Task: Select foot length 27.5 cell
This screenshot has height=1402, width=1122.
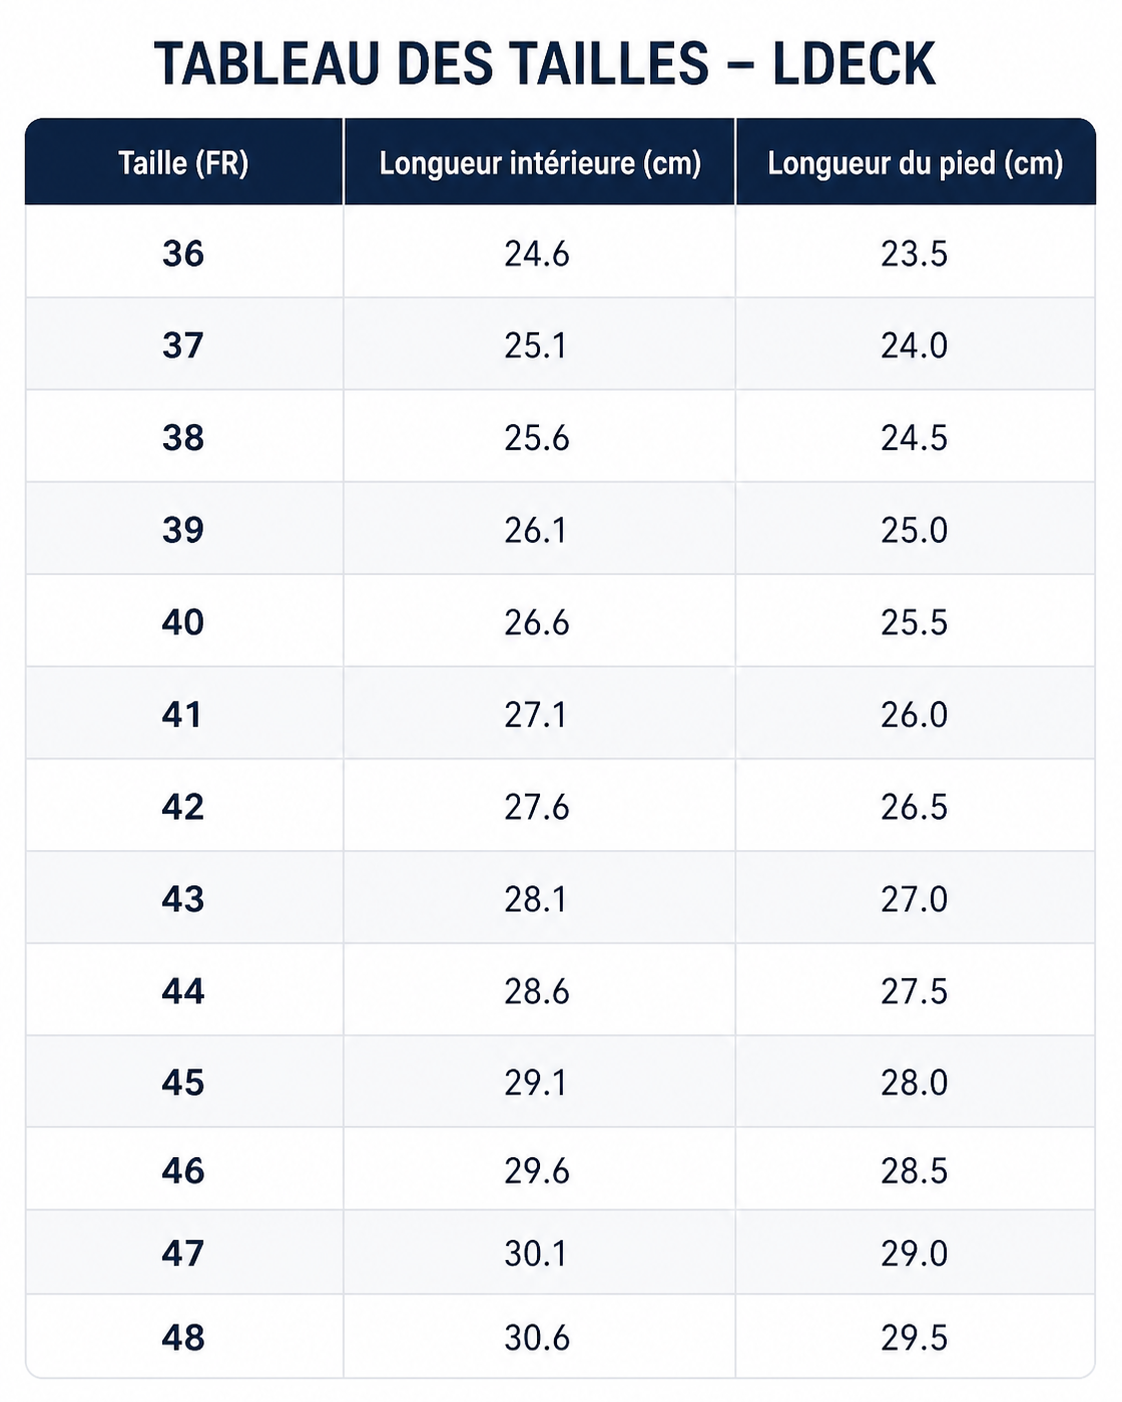Action: [914, 991]
